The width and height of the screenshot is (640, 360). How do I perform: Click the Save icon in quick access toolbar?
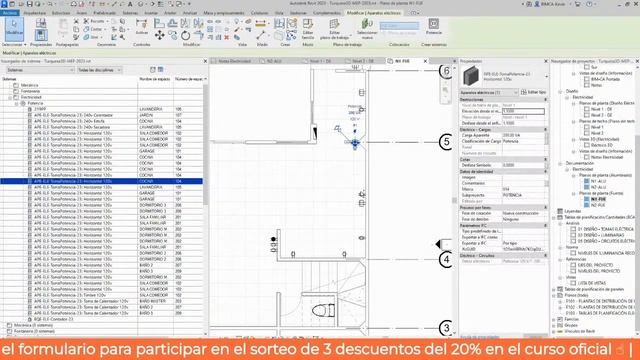[x=29, y=4]
